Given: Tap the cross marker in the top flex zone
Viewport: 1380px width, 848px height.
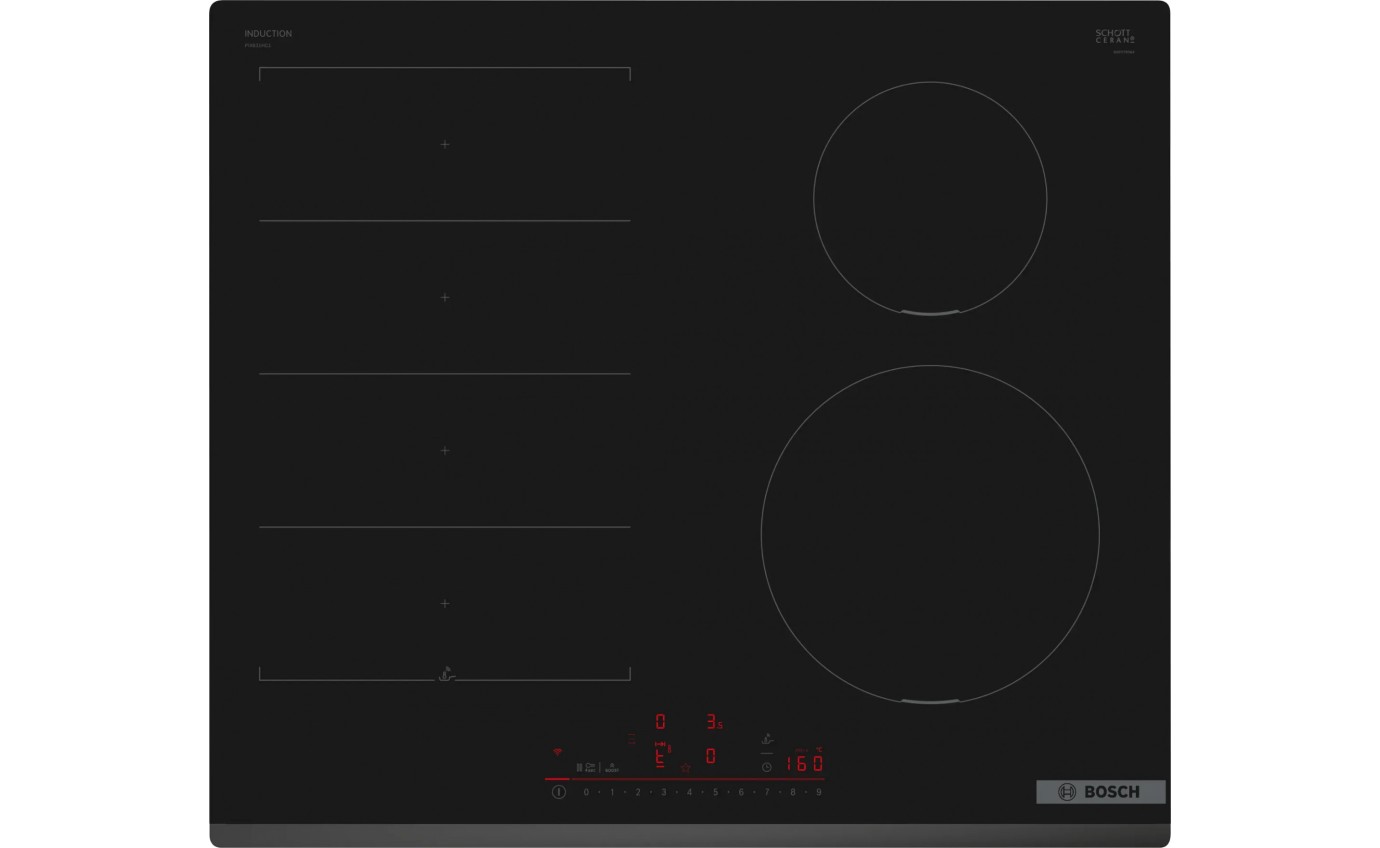Looking at the screenshot, I should [444, 144].
